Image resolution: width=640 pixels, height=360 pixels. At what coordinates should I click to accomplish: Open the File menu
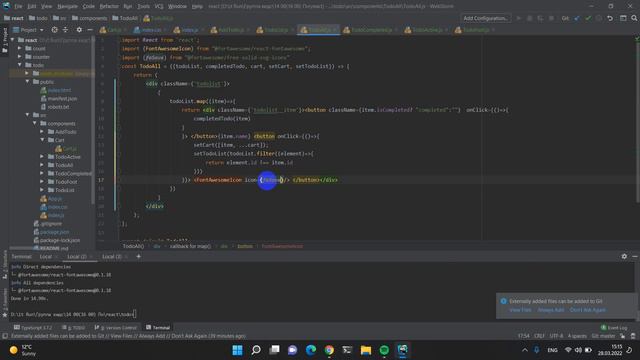[x=18, y=7]
